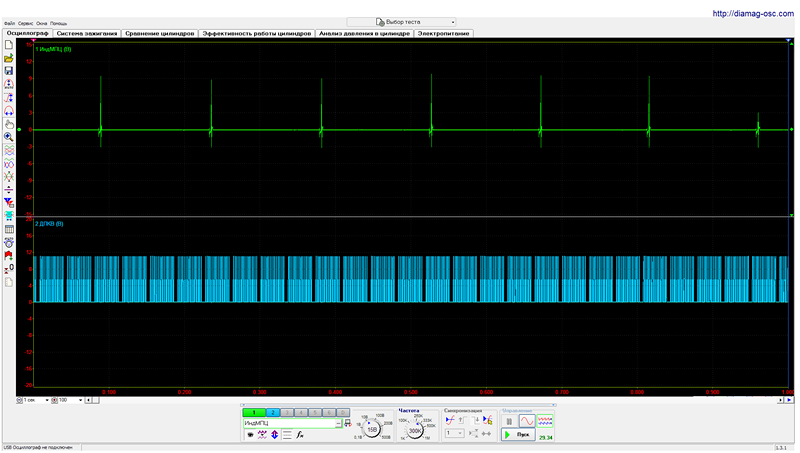Screen dimensions: 800x453
Task: Click the auto vertical scale icon
Action: [9, 84]
